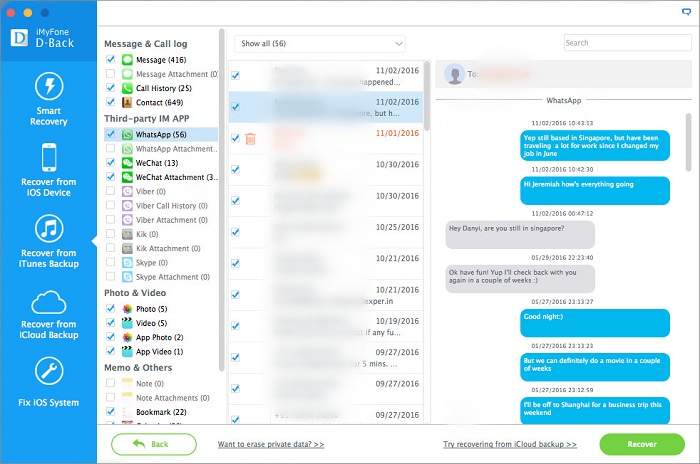Enable the Viber Call History (0) checkbox
The width and height of the screenshot is (700, 464).
(x=111, y=205)
